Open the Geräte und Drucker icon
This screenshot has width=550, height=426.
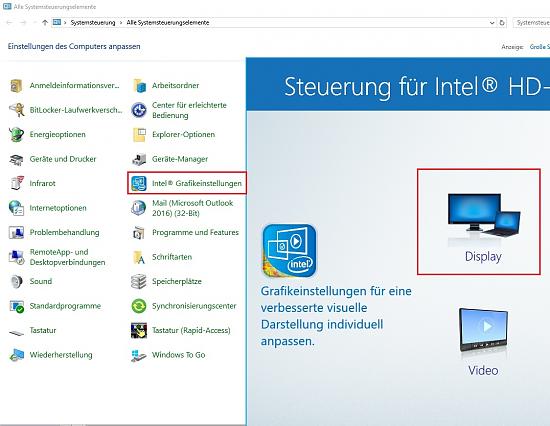click(16, 159)
